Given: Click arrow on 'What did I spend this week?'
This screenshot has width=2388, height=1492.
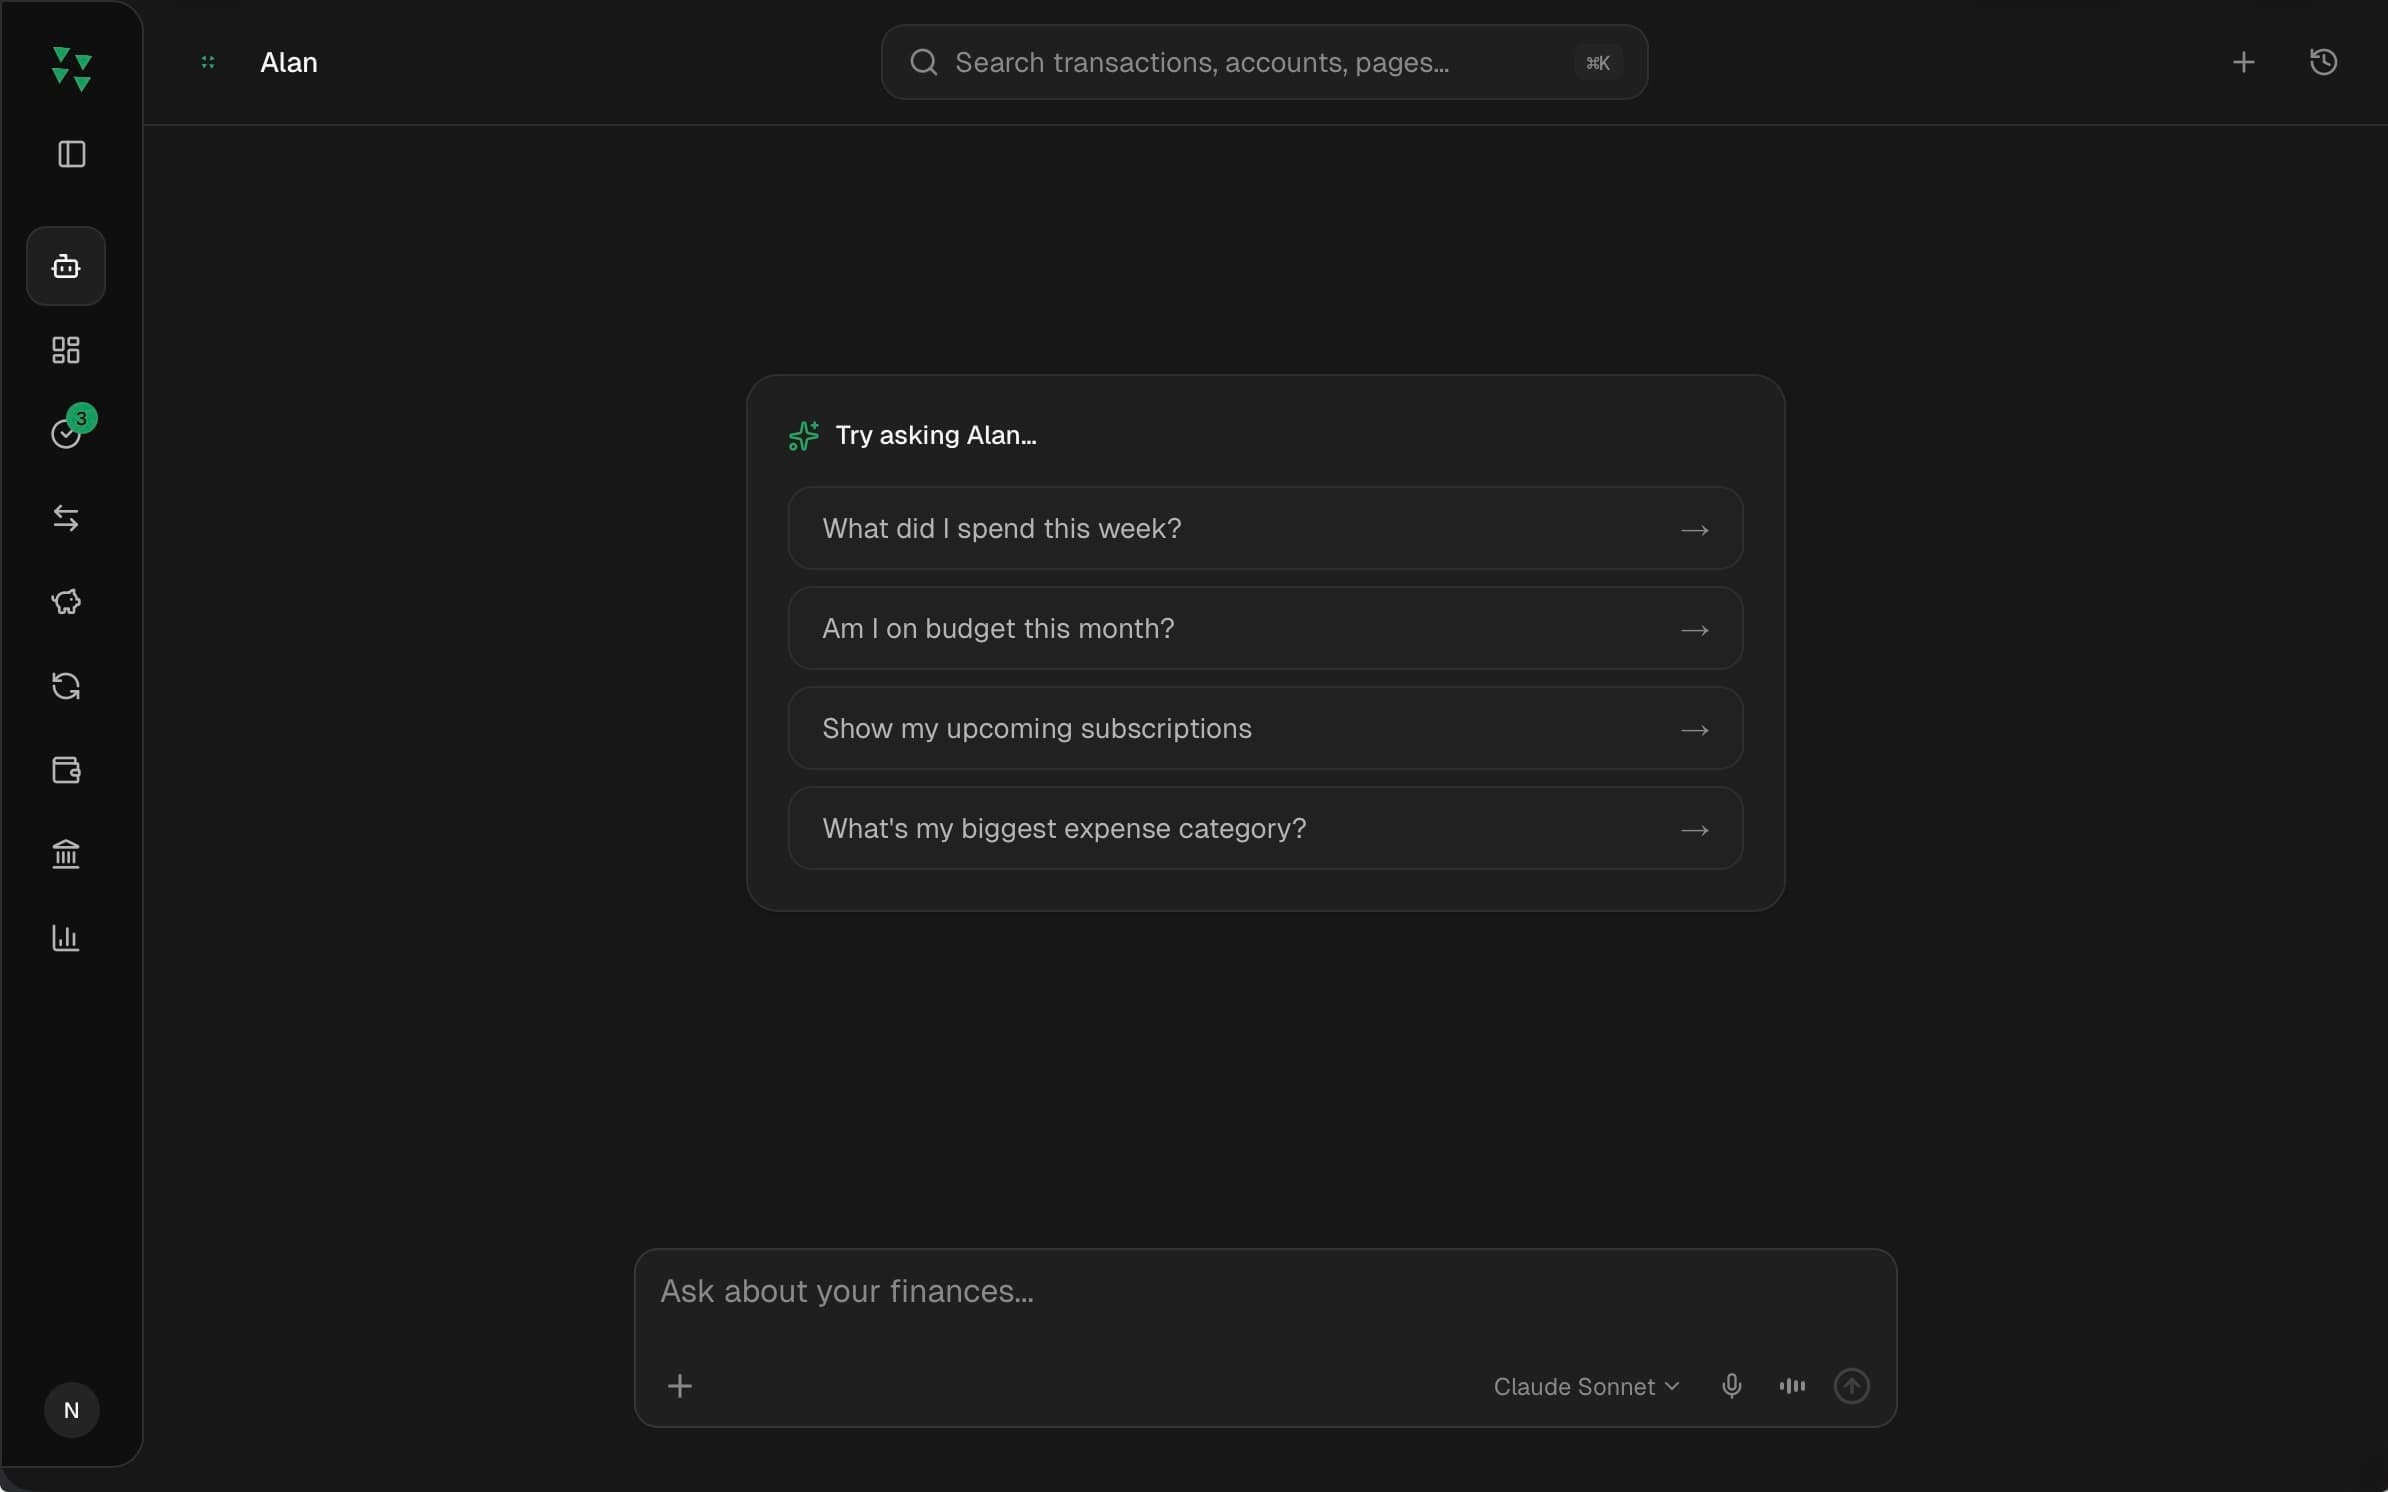Looking at the screenshot, I should click(1694, 530).
